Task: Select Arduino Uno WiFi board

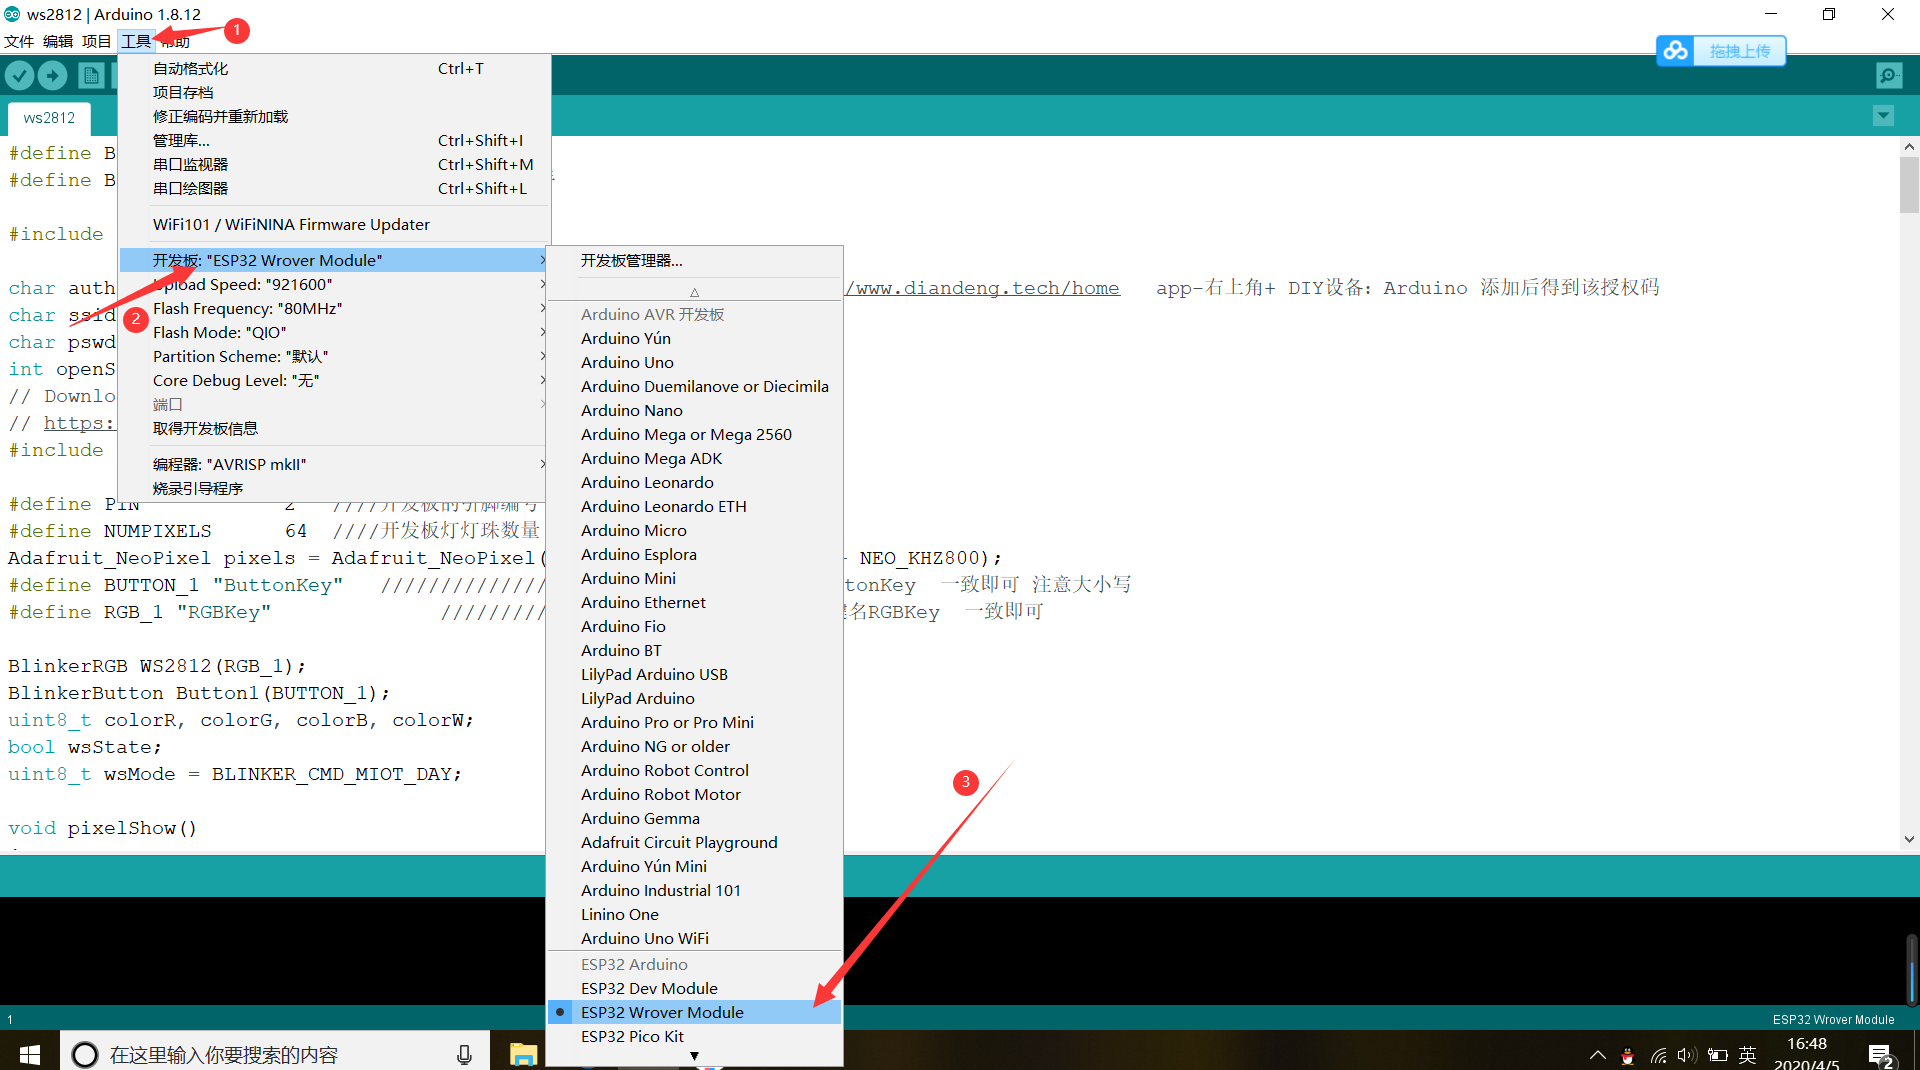Action: [695, 938]
